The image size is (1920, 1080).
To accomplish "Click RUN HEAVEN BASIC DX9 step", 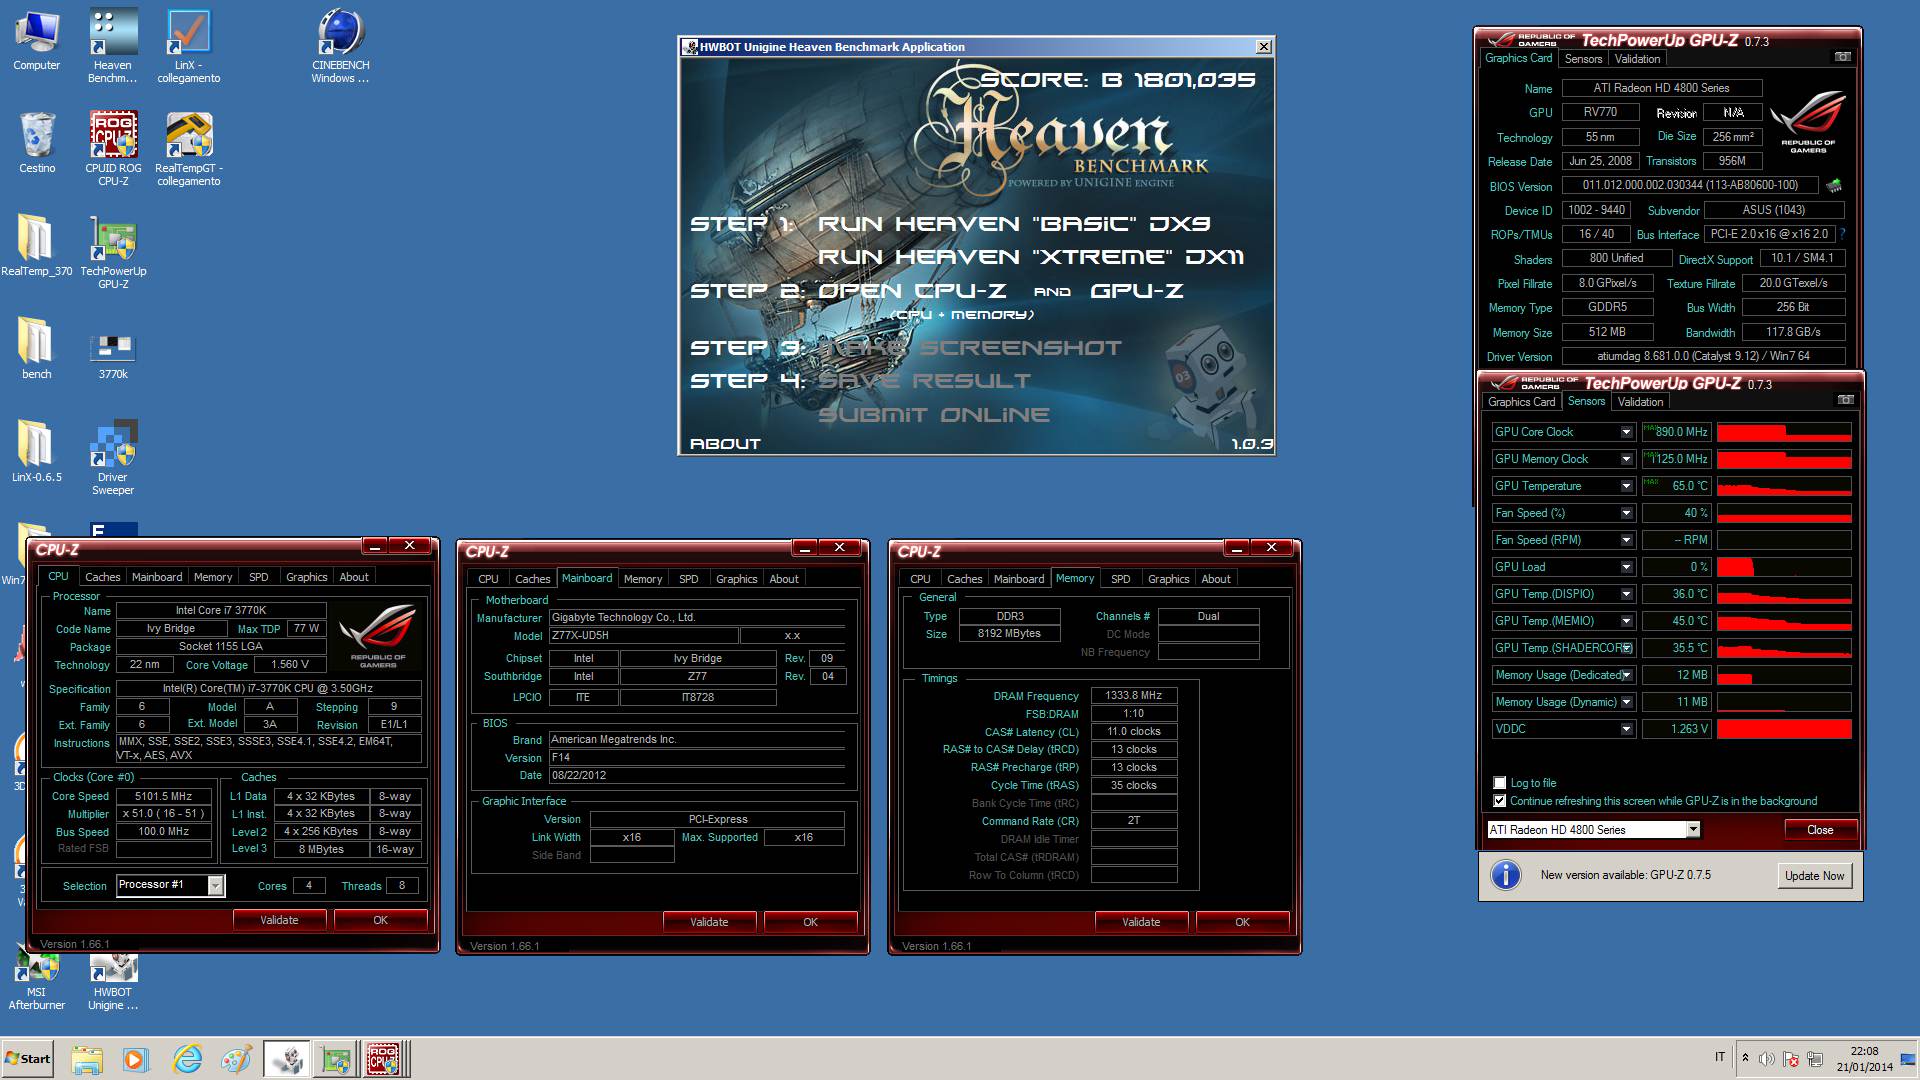I will point(1014,224).
